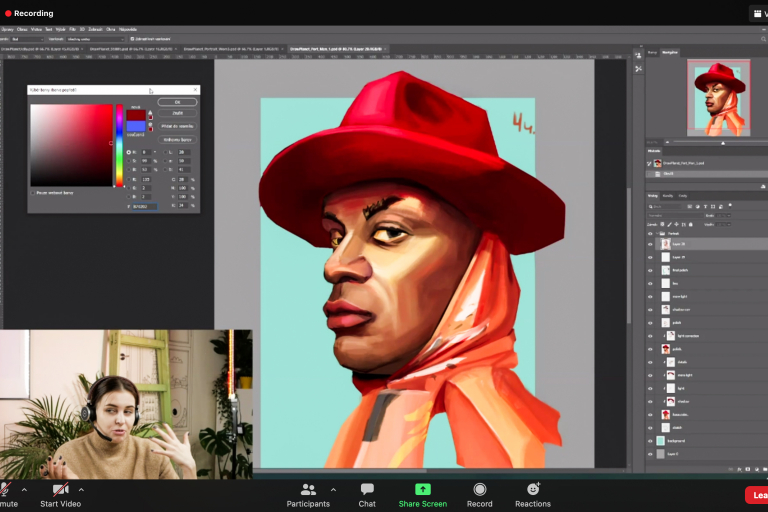Screen dimensions: 768x512
Task: Click the canvas vertical scrollbar
Action: (628, 256)
